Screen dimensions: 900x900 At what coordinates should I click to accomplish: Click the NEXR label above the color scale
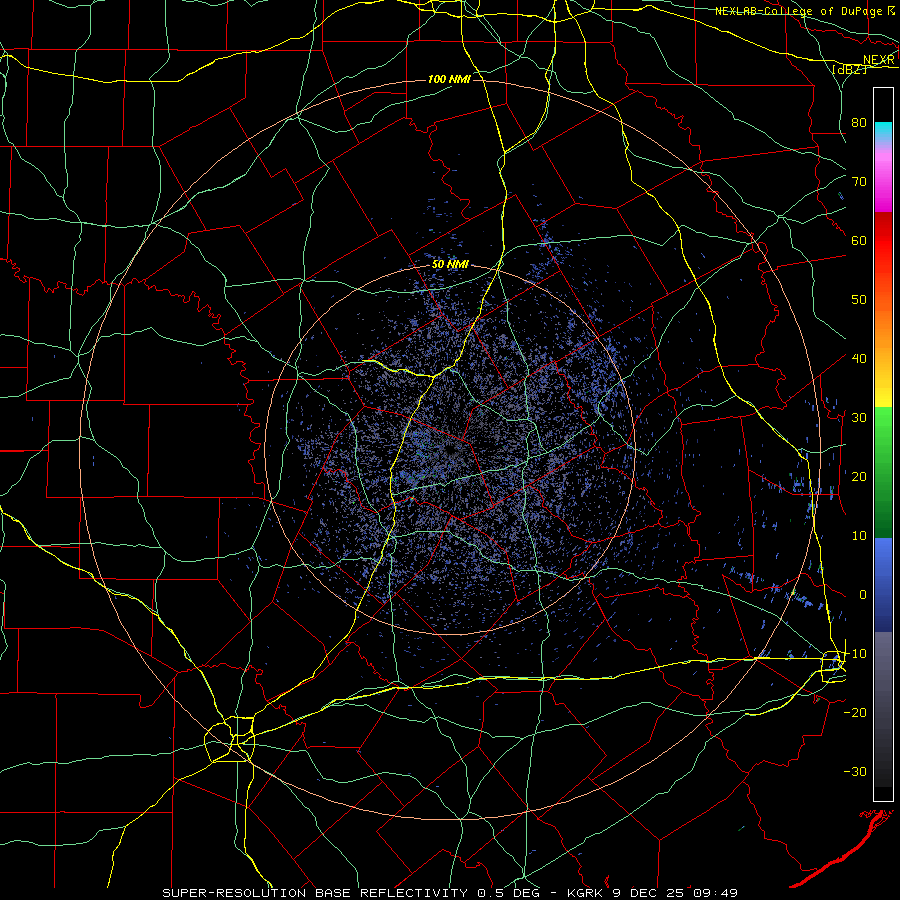pyautogui.click(x=879, y=60)
